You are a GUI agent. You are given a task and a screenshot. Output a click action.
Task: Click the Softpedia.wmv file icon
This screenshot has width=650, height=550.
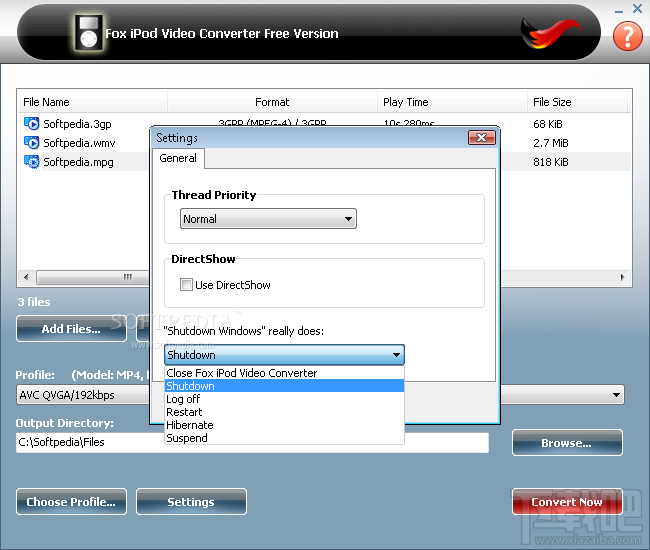32,143
